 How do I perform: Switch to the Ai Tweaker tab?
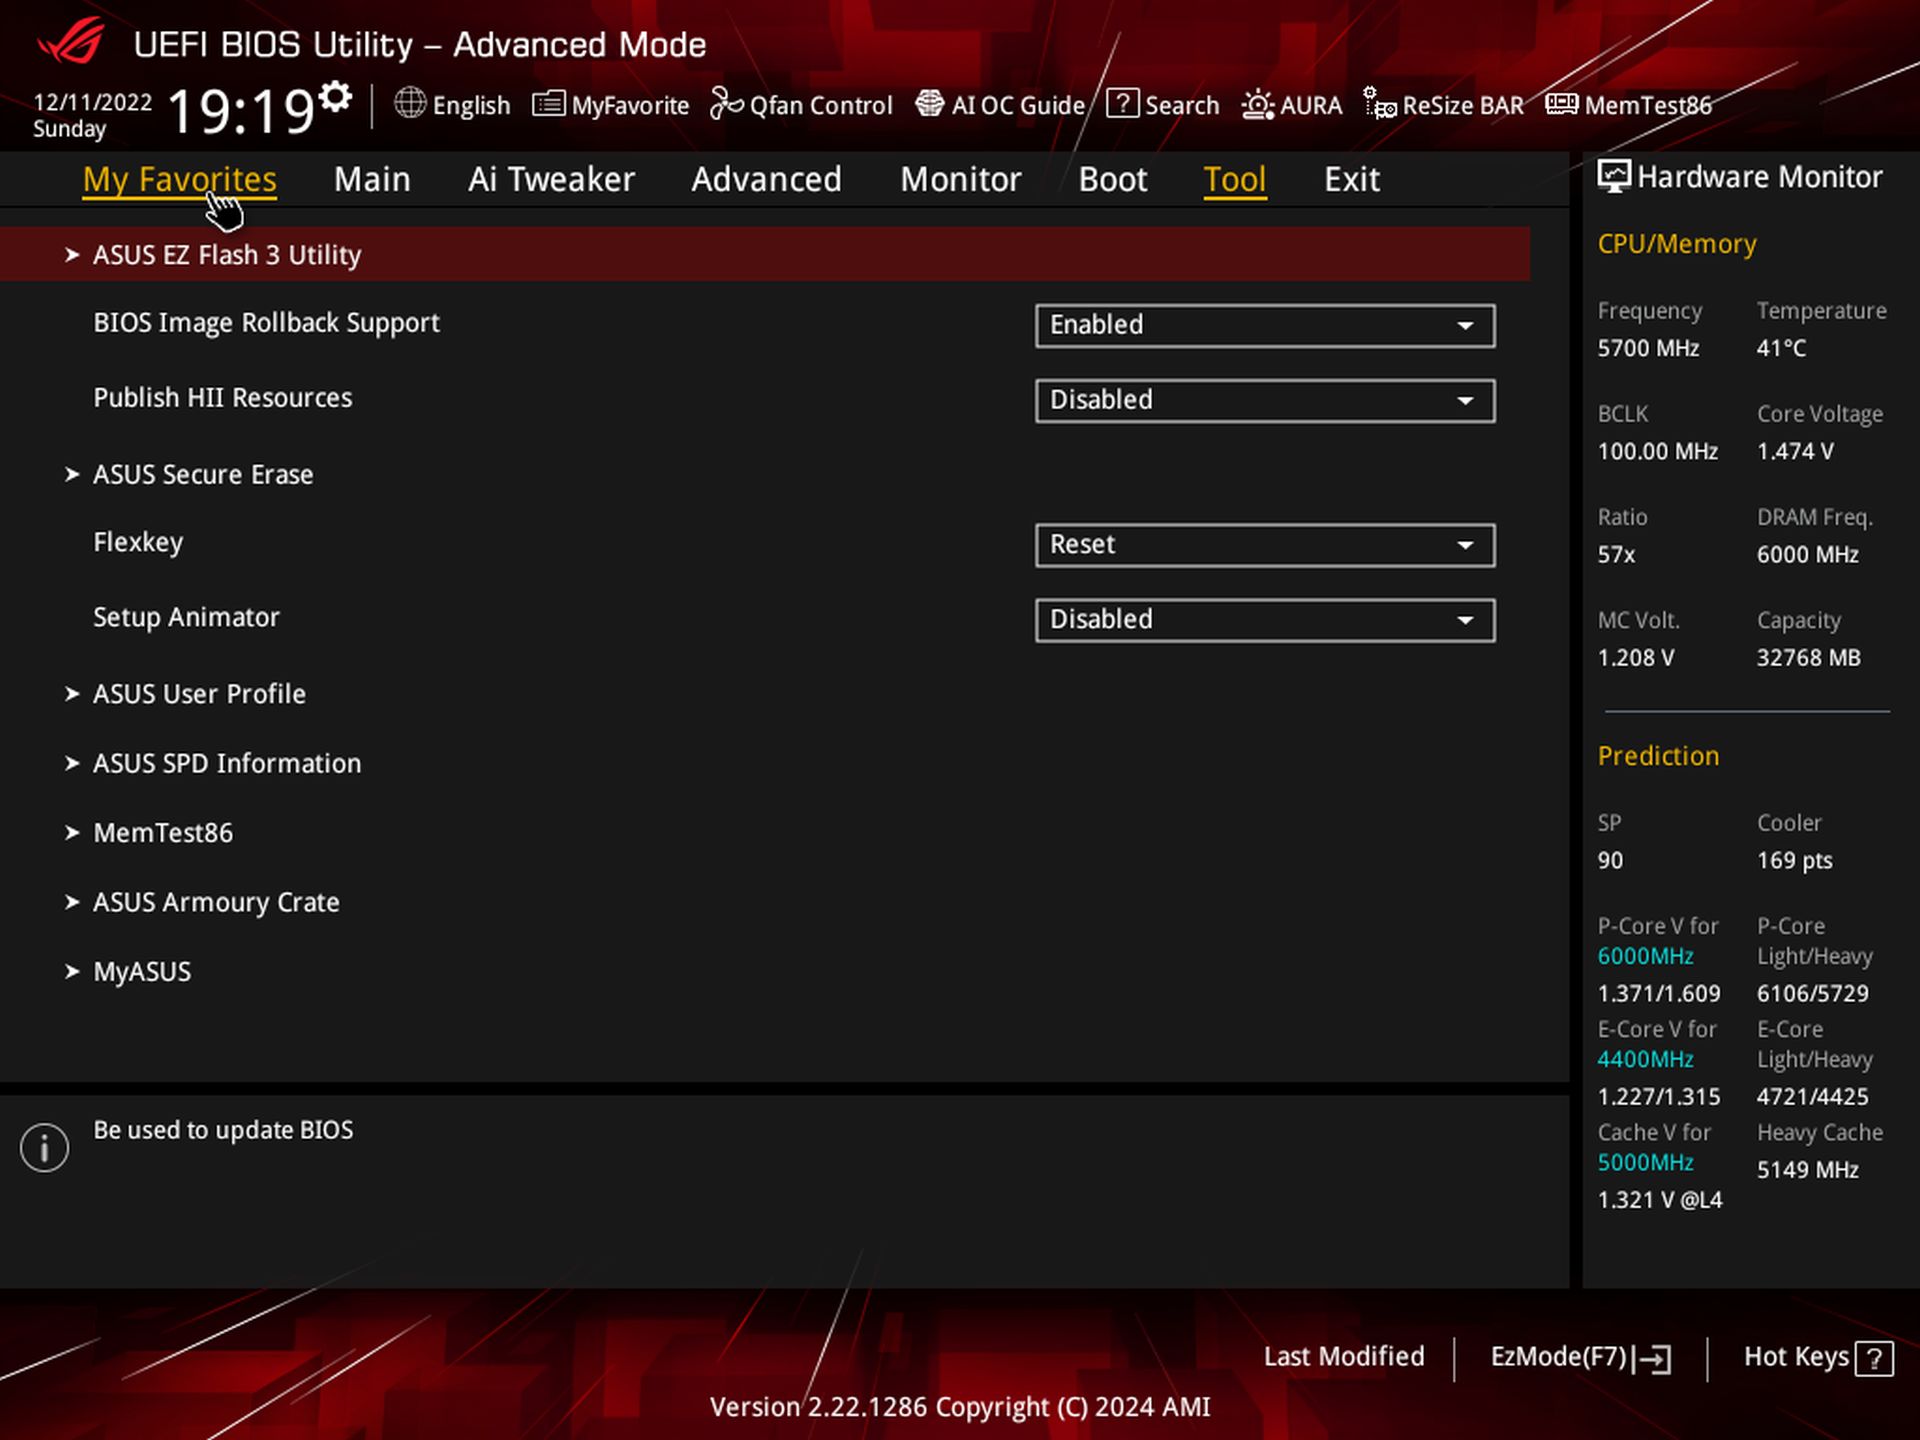pos(551,180)
